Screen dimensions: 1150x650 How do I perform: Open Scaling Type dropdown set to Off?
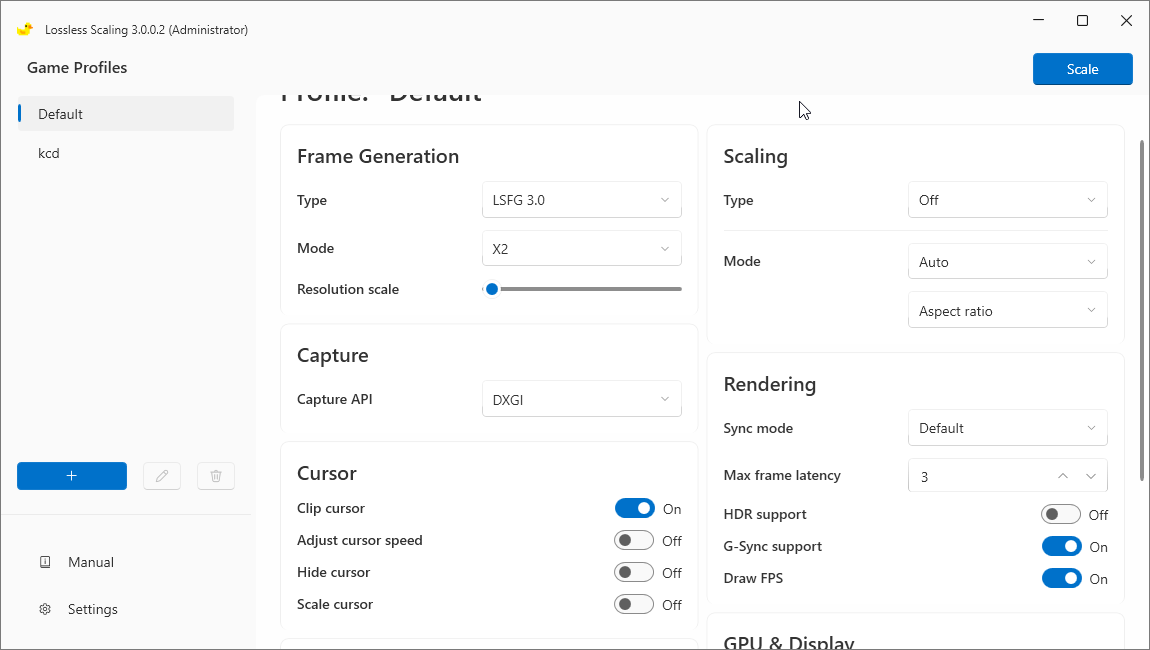1008,200
